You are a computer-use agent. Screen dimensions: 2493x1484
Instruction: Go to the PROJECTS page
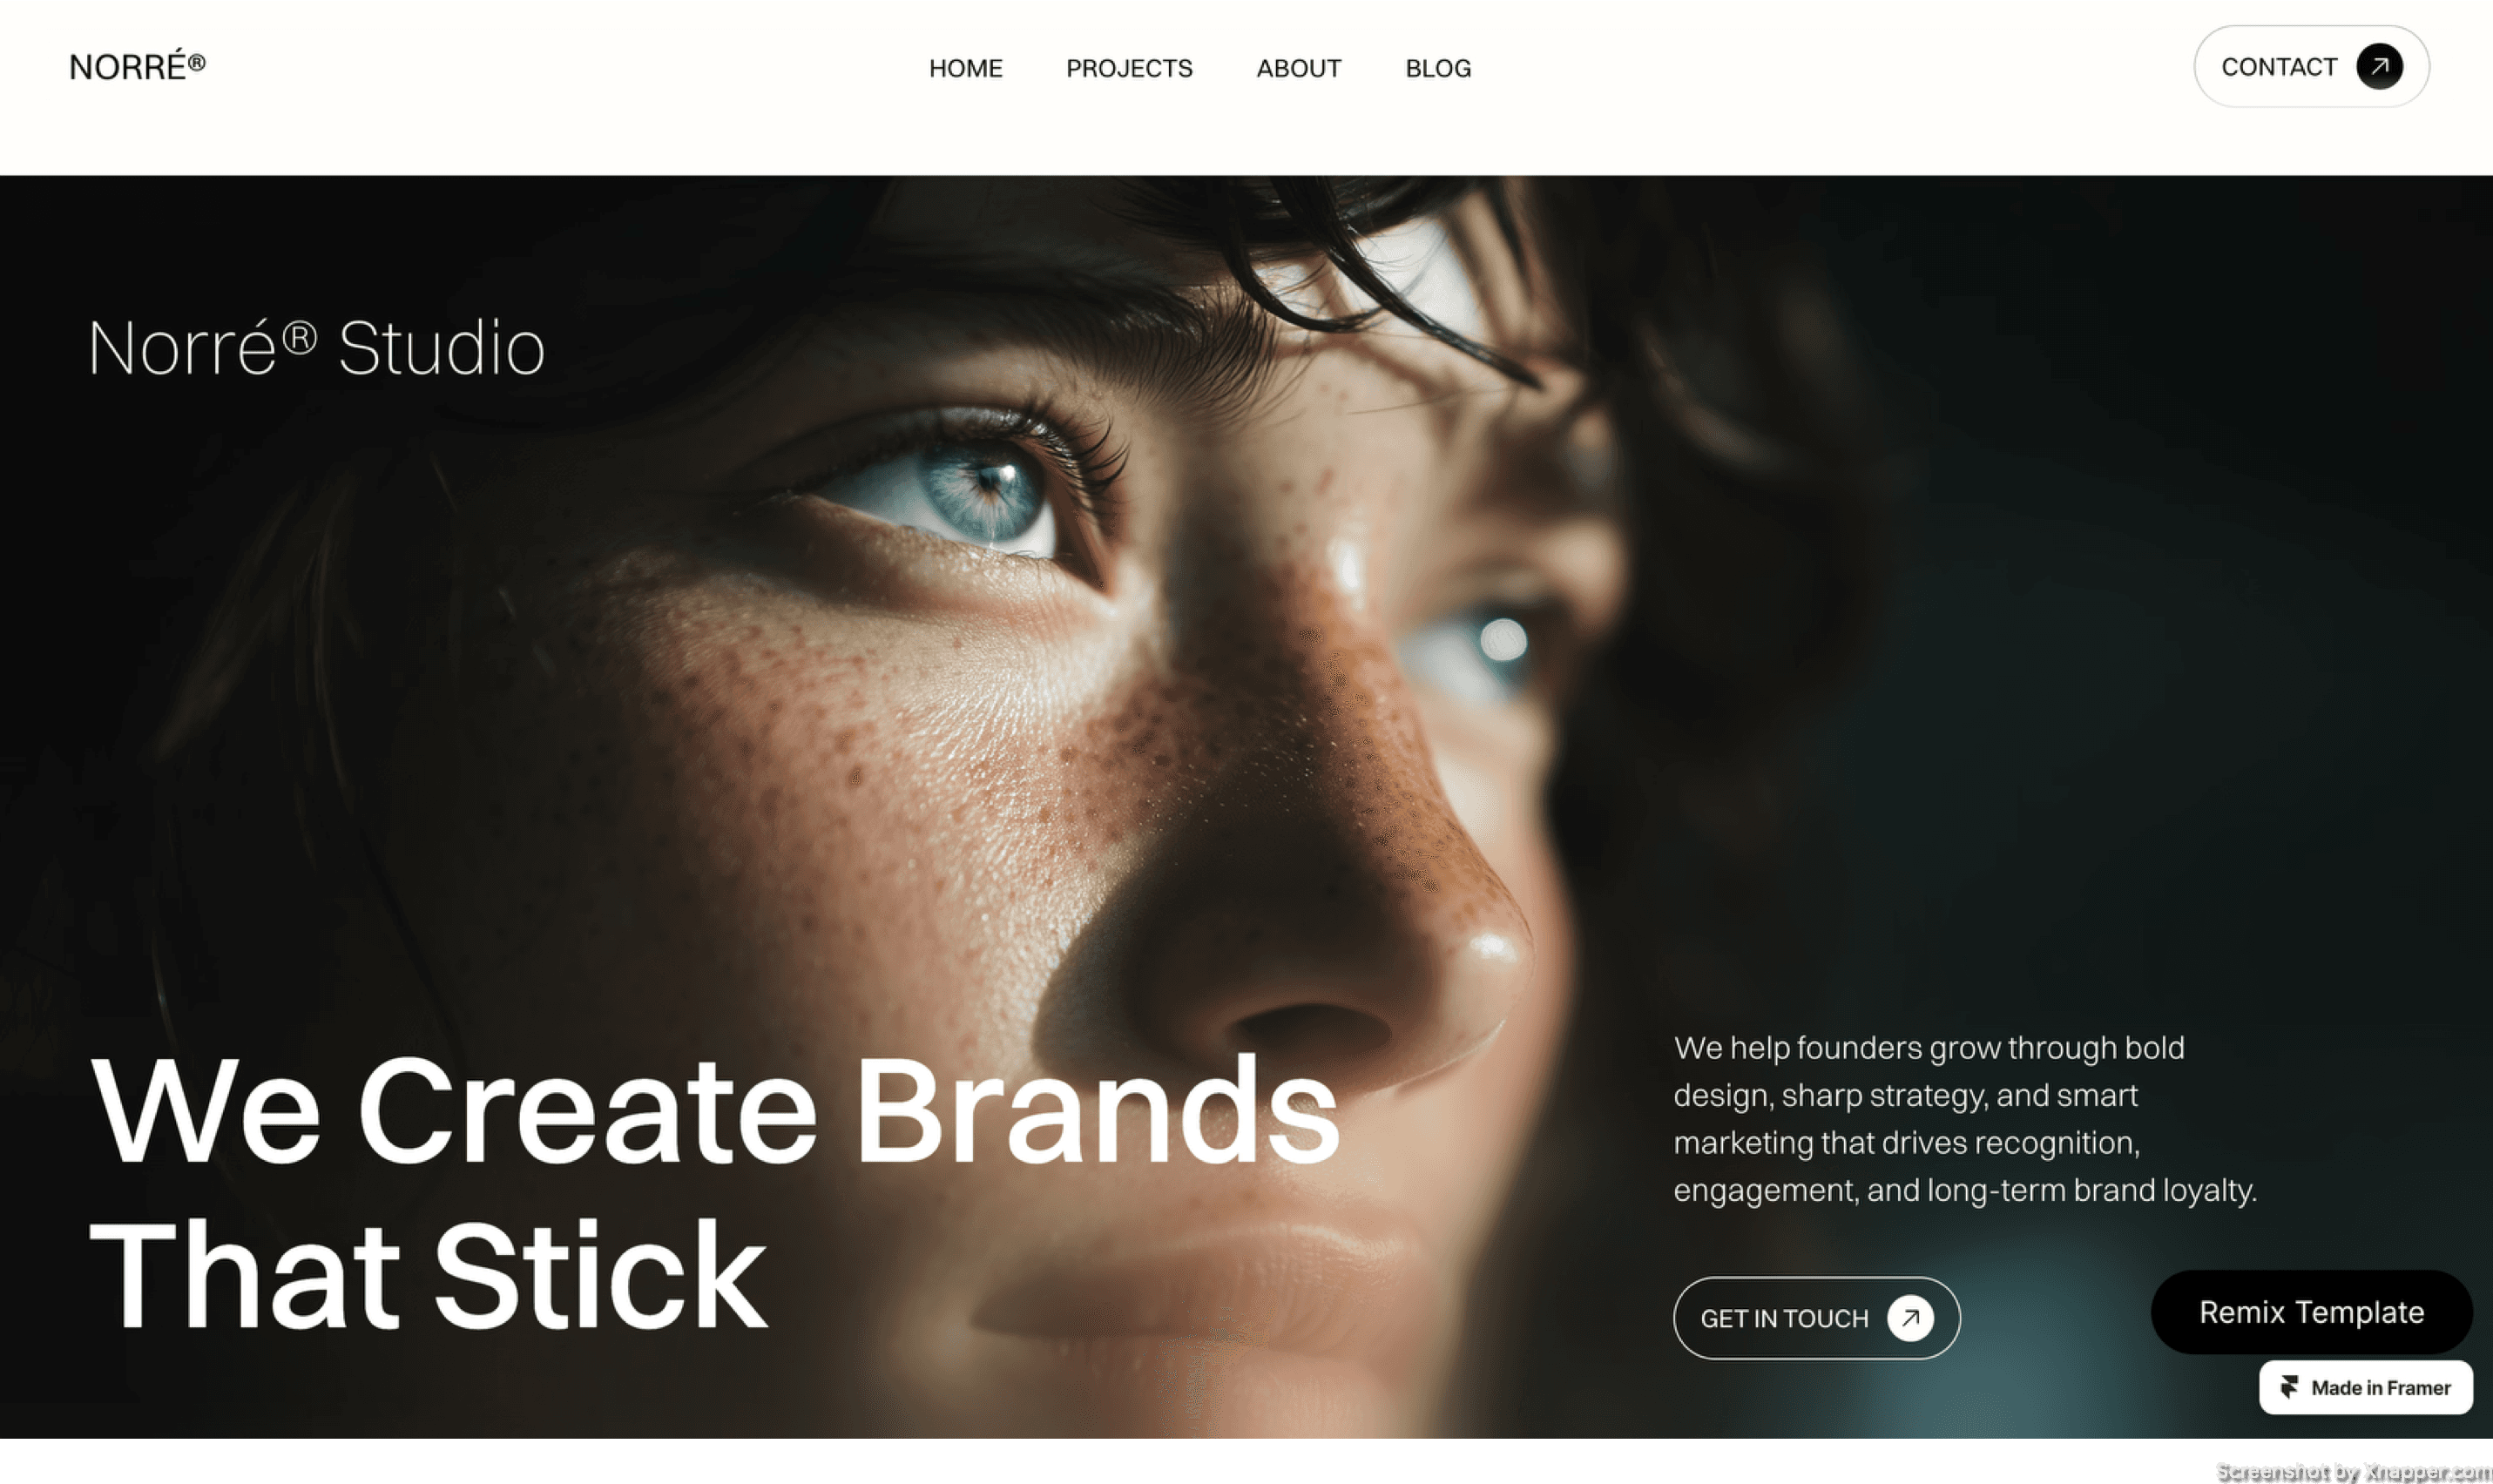point(1129,68)
